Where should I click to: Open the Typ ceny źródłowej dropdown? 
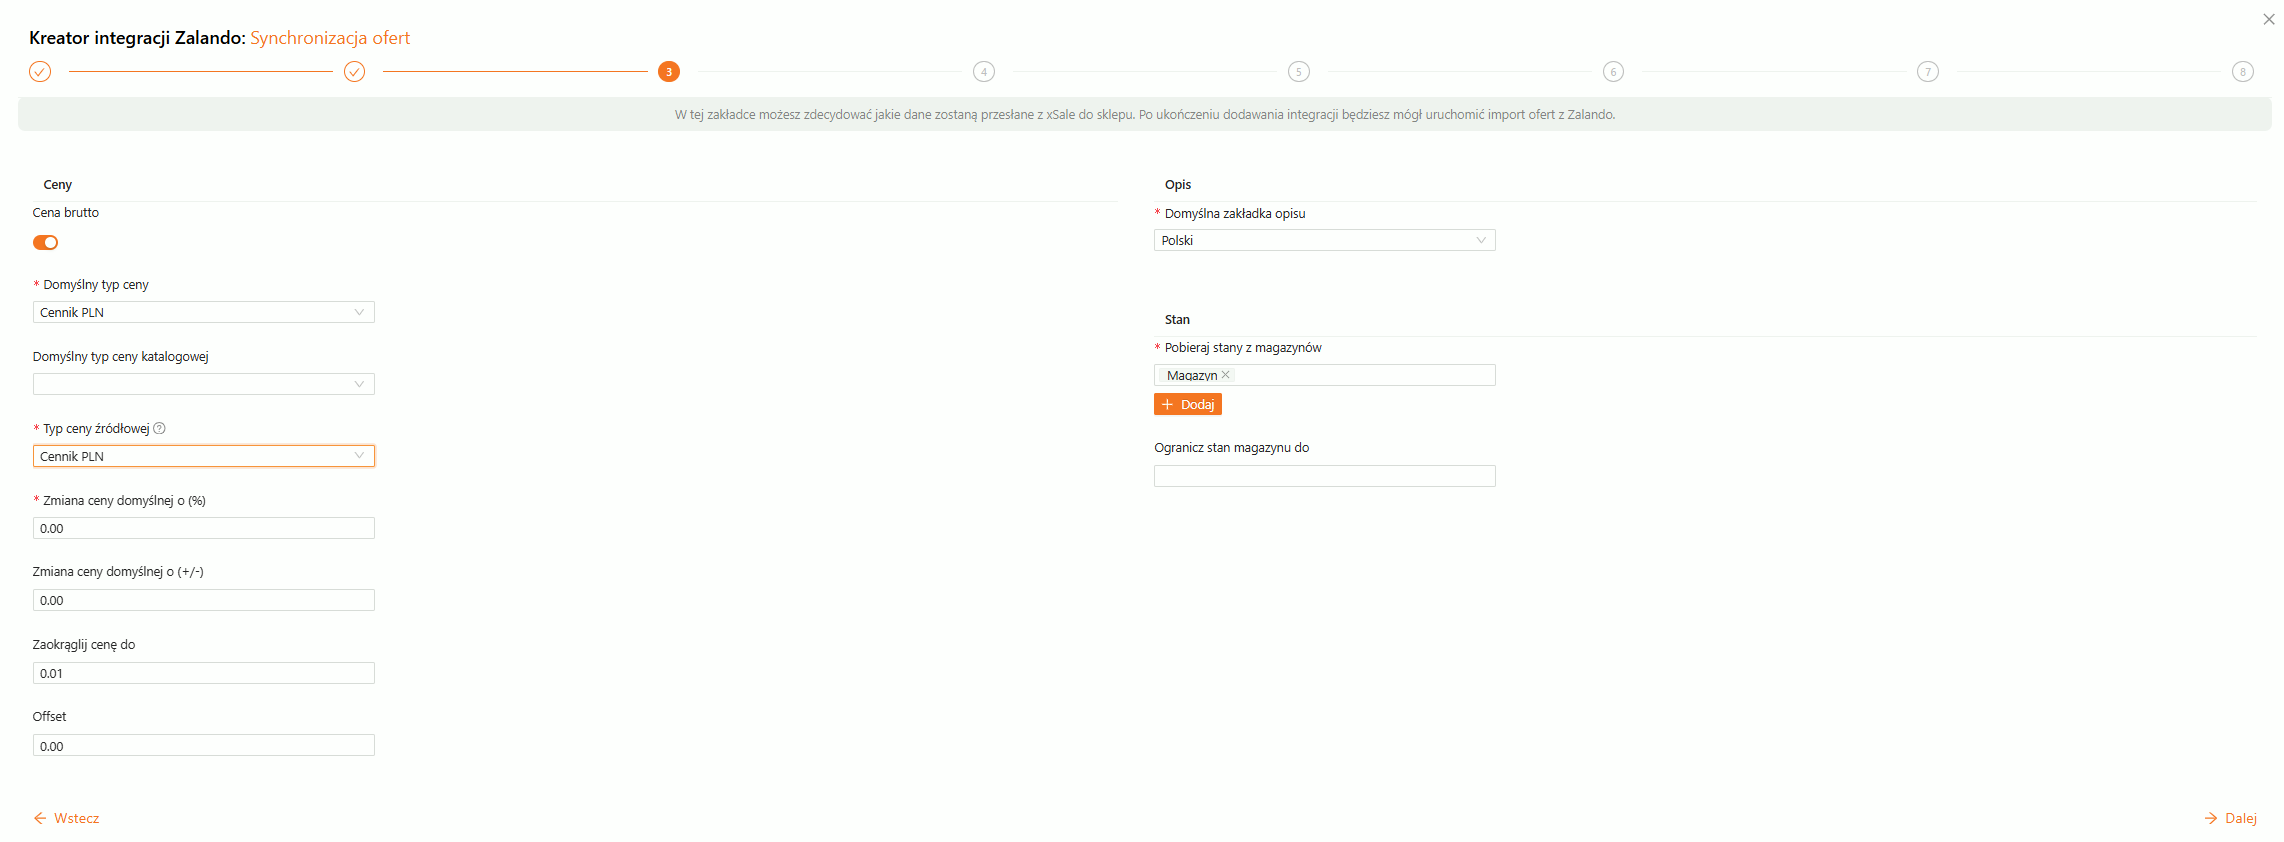tap(204, 457)
